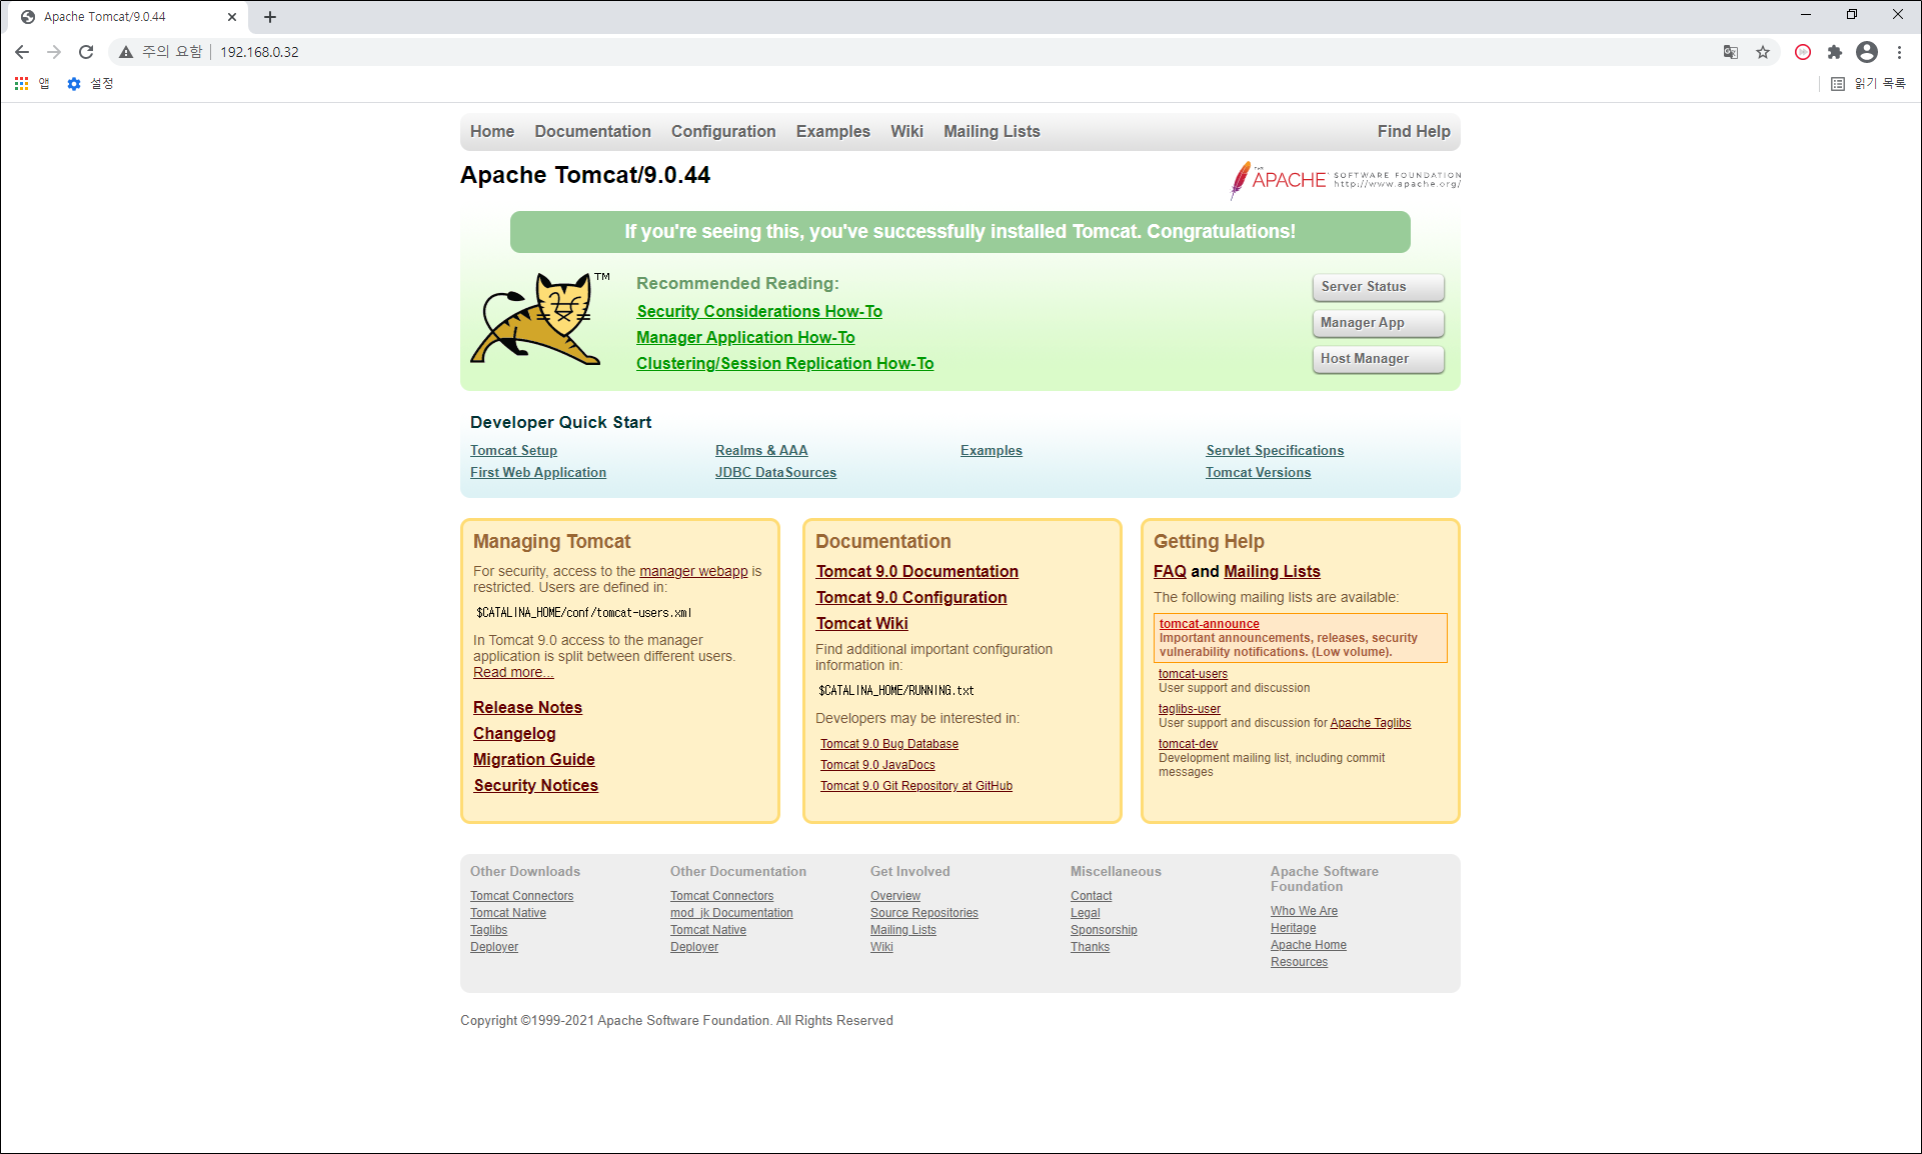This screenshot has height=1154, width=1922.
Task: Open the Tomcat Wiki link
Action: click(861, 624)
